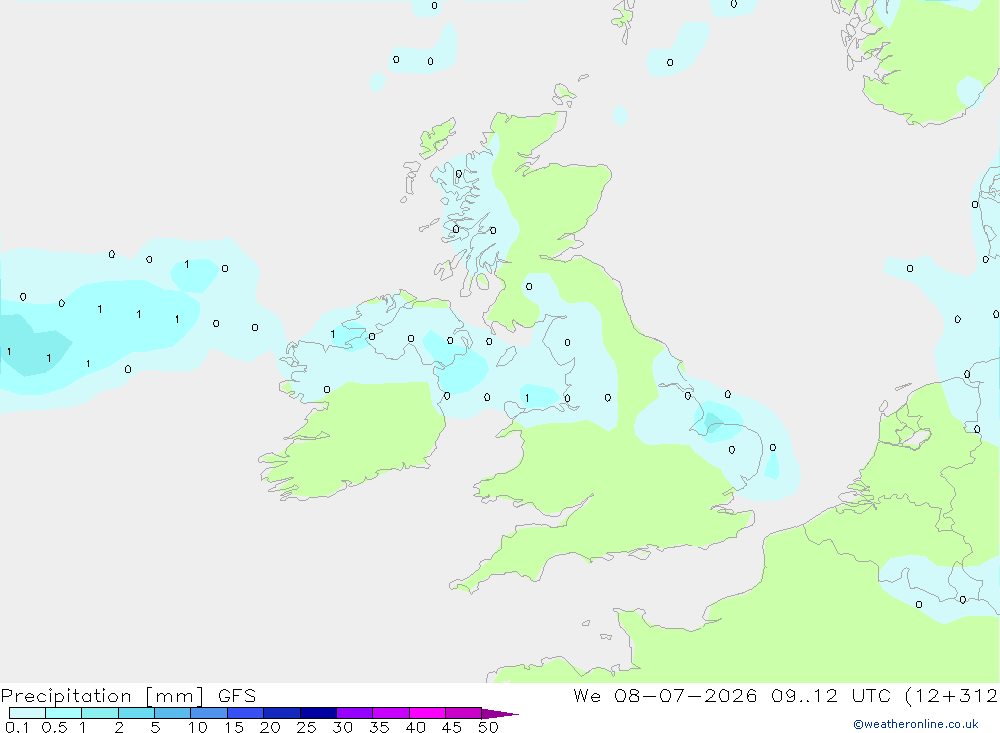Click the '15' legend scale label
The height and width of the screenshot is (733, 1000).
pos(233,727)
